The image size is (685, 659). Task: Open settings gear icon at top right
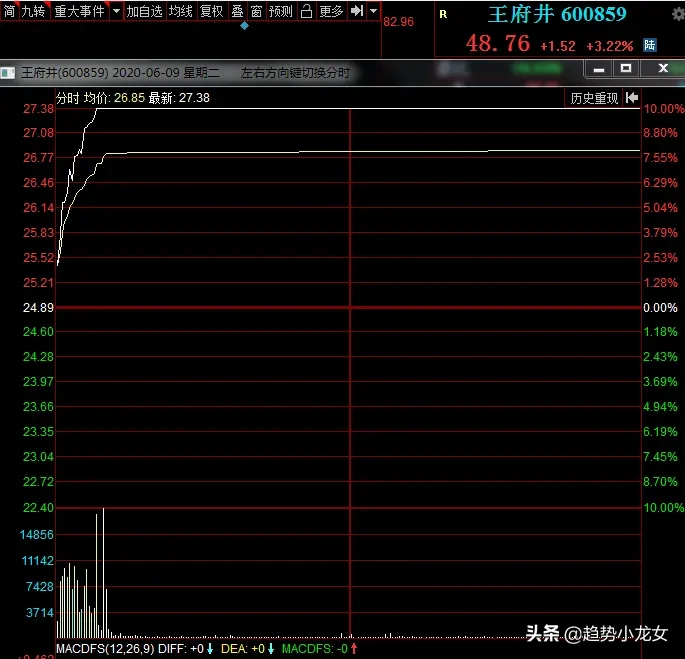[678, 14]
